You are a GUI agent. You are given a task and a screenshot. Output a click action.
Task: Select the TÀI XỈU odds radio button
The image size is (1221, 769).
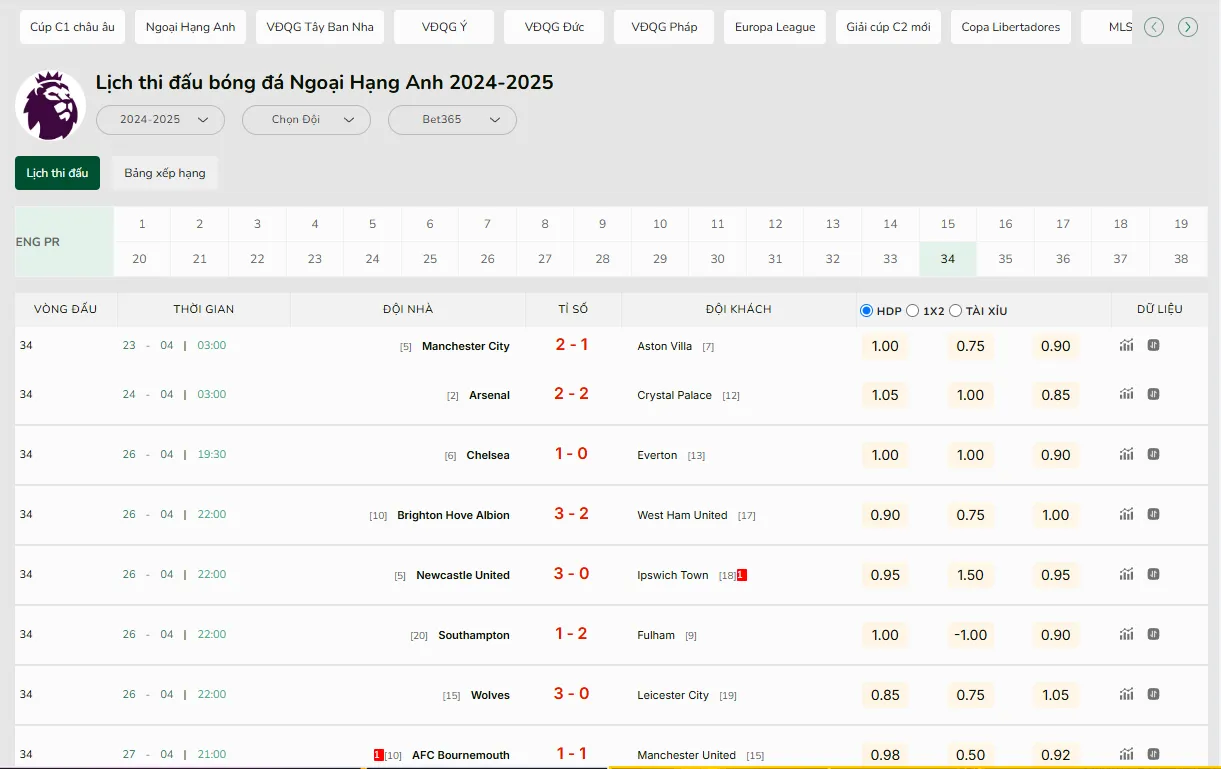click(x=955, y=310)
